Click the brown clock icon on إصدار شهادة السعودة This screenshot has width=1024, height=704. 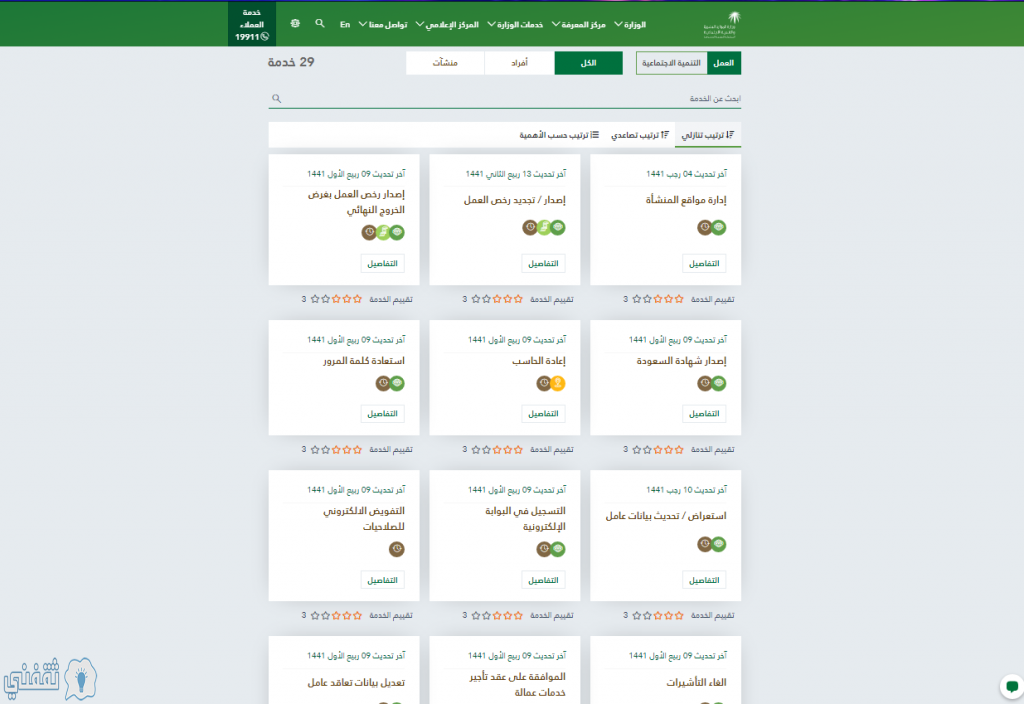click(704, 383)
